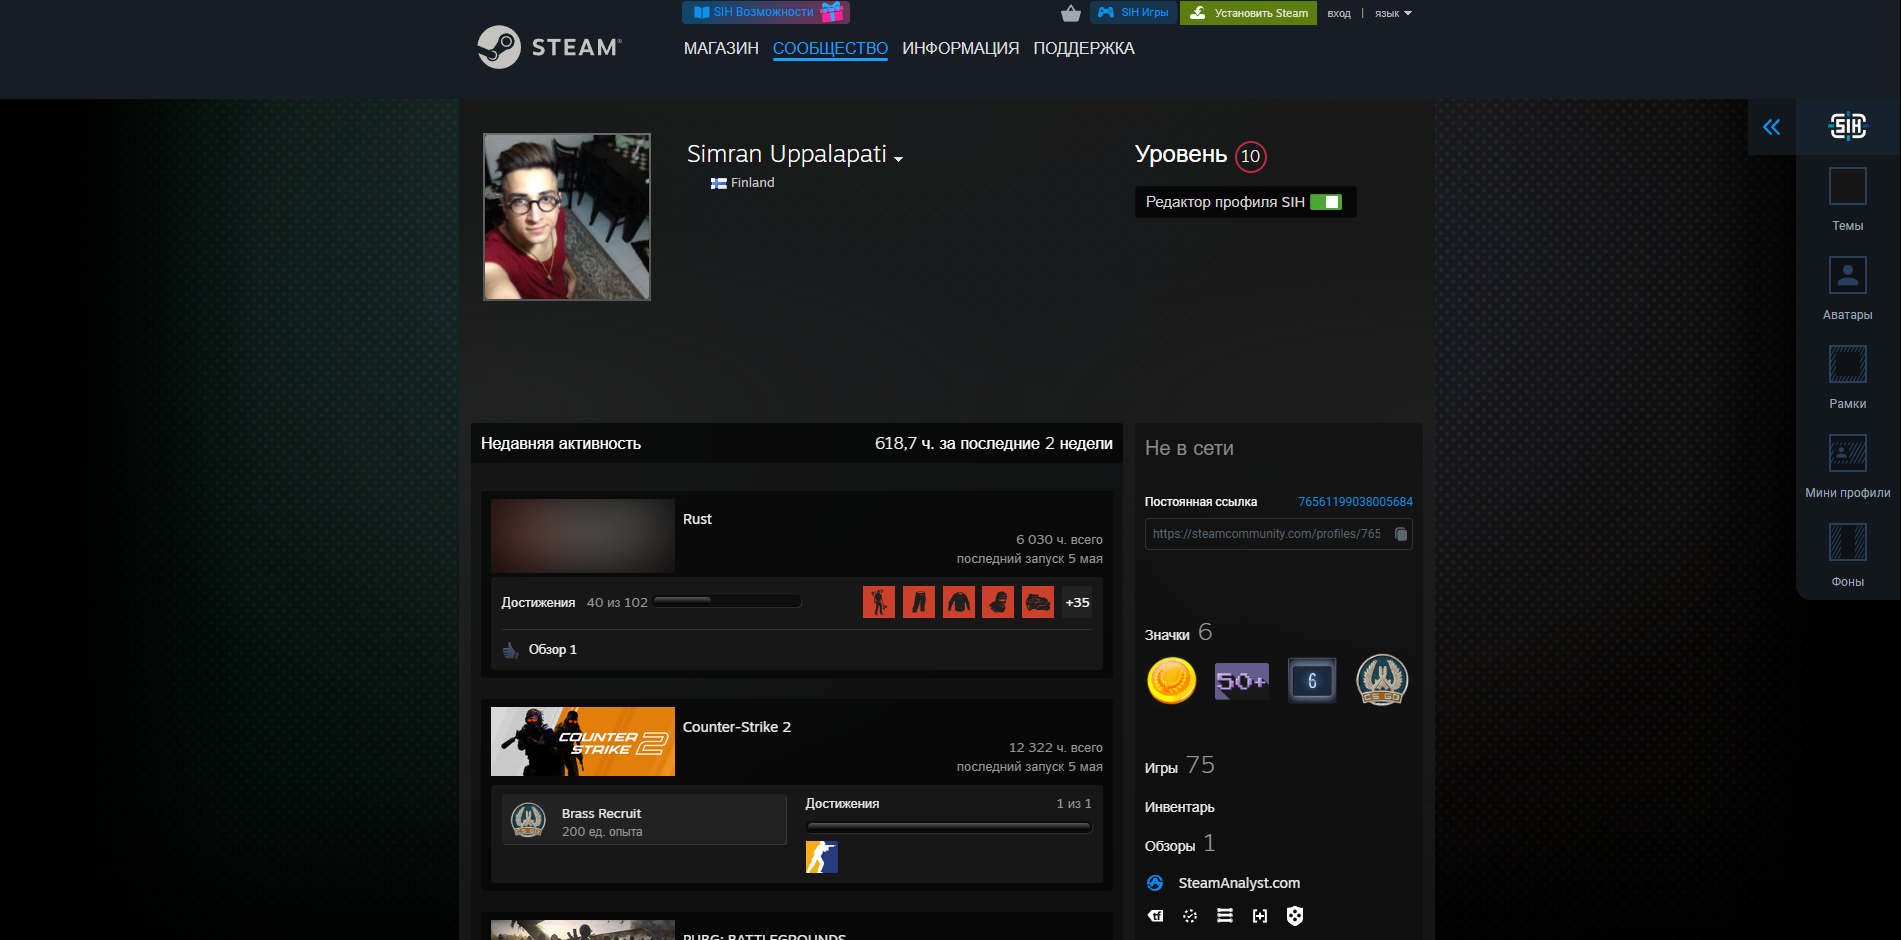Click the profile avatar photo
This screenshot has width=1901, height=940.
pos(567,217)
